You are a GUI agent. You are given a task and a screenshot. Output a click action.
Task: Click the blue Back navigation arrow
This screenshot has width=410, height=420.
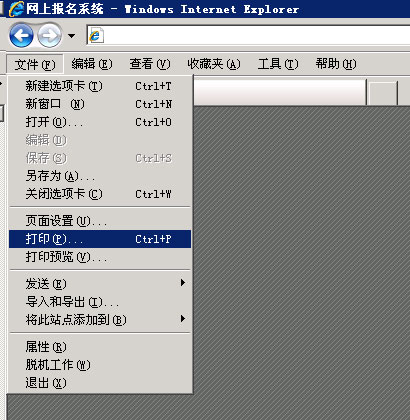point(21,35)
